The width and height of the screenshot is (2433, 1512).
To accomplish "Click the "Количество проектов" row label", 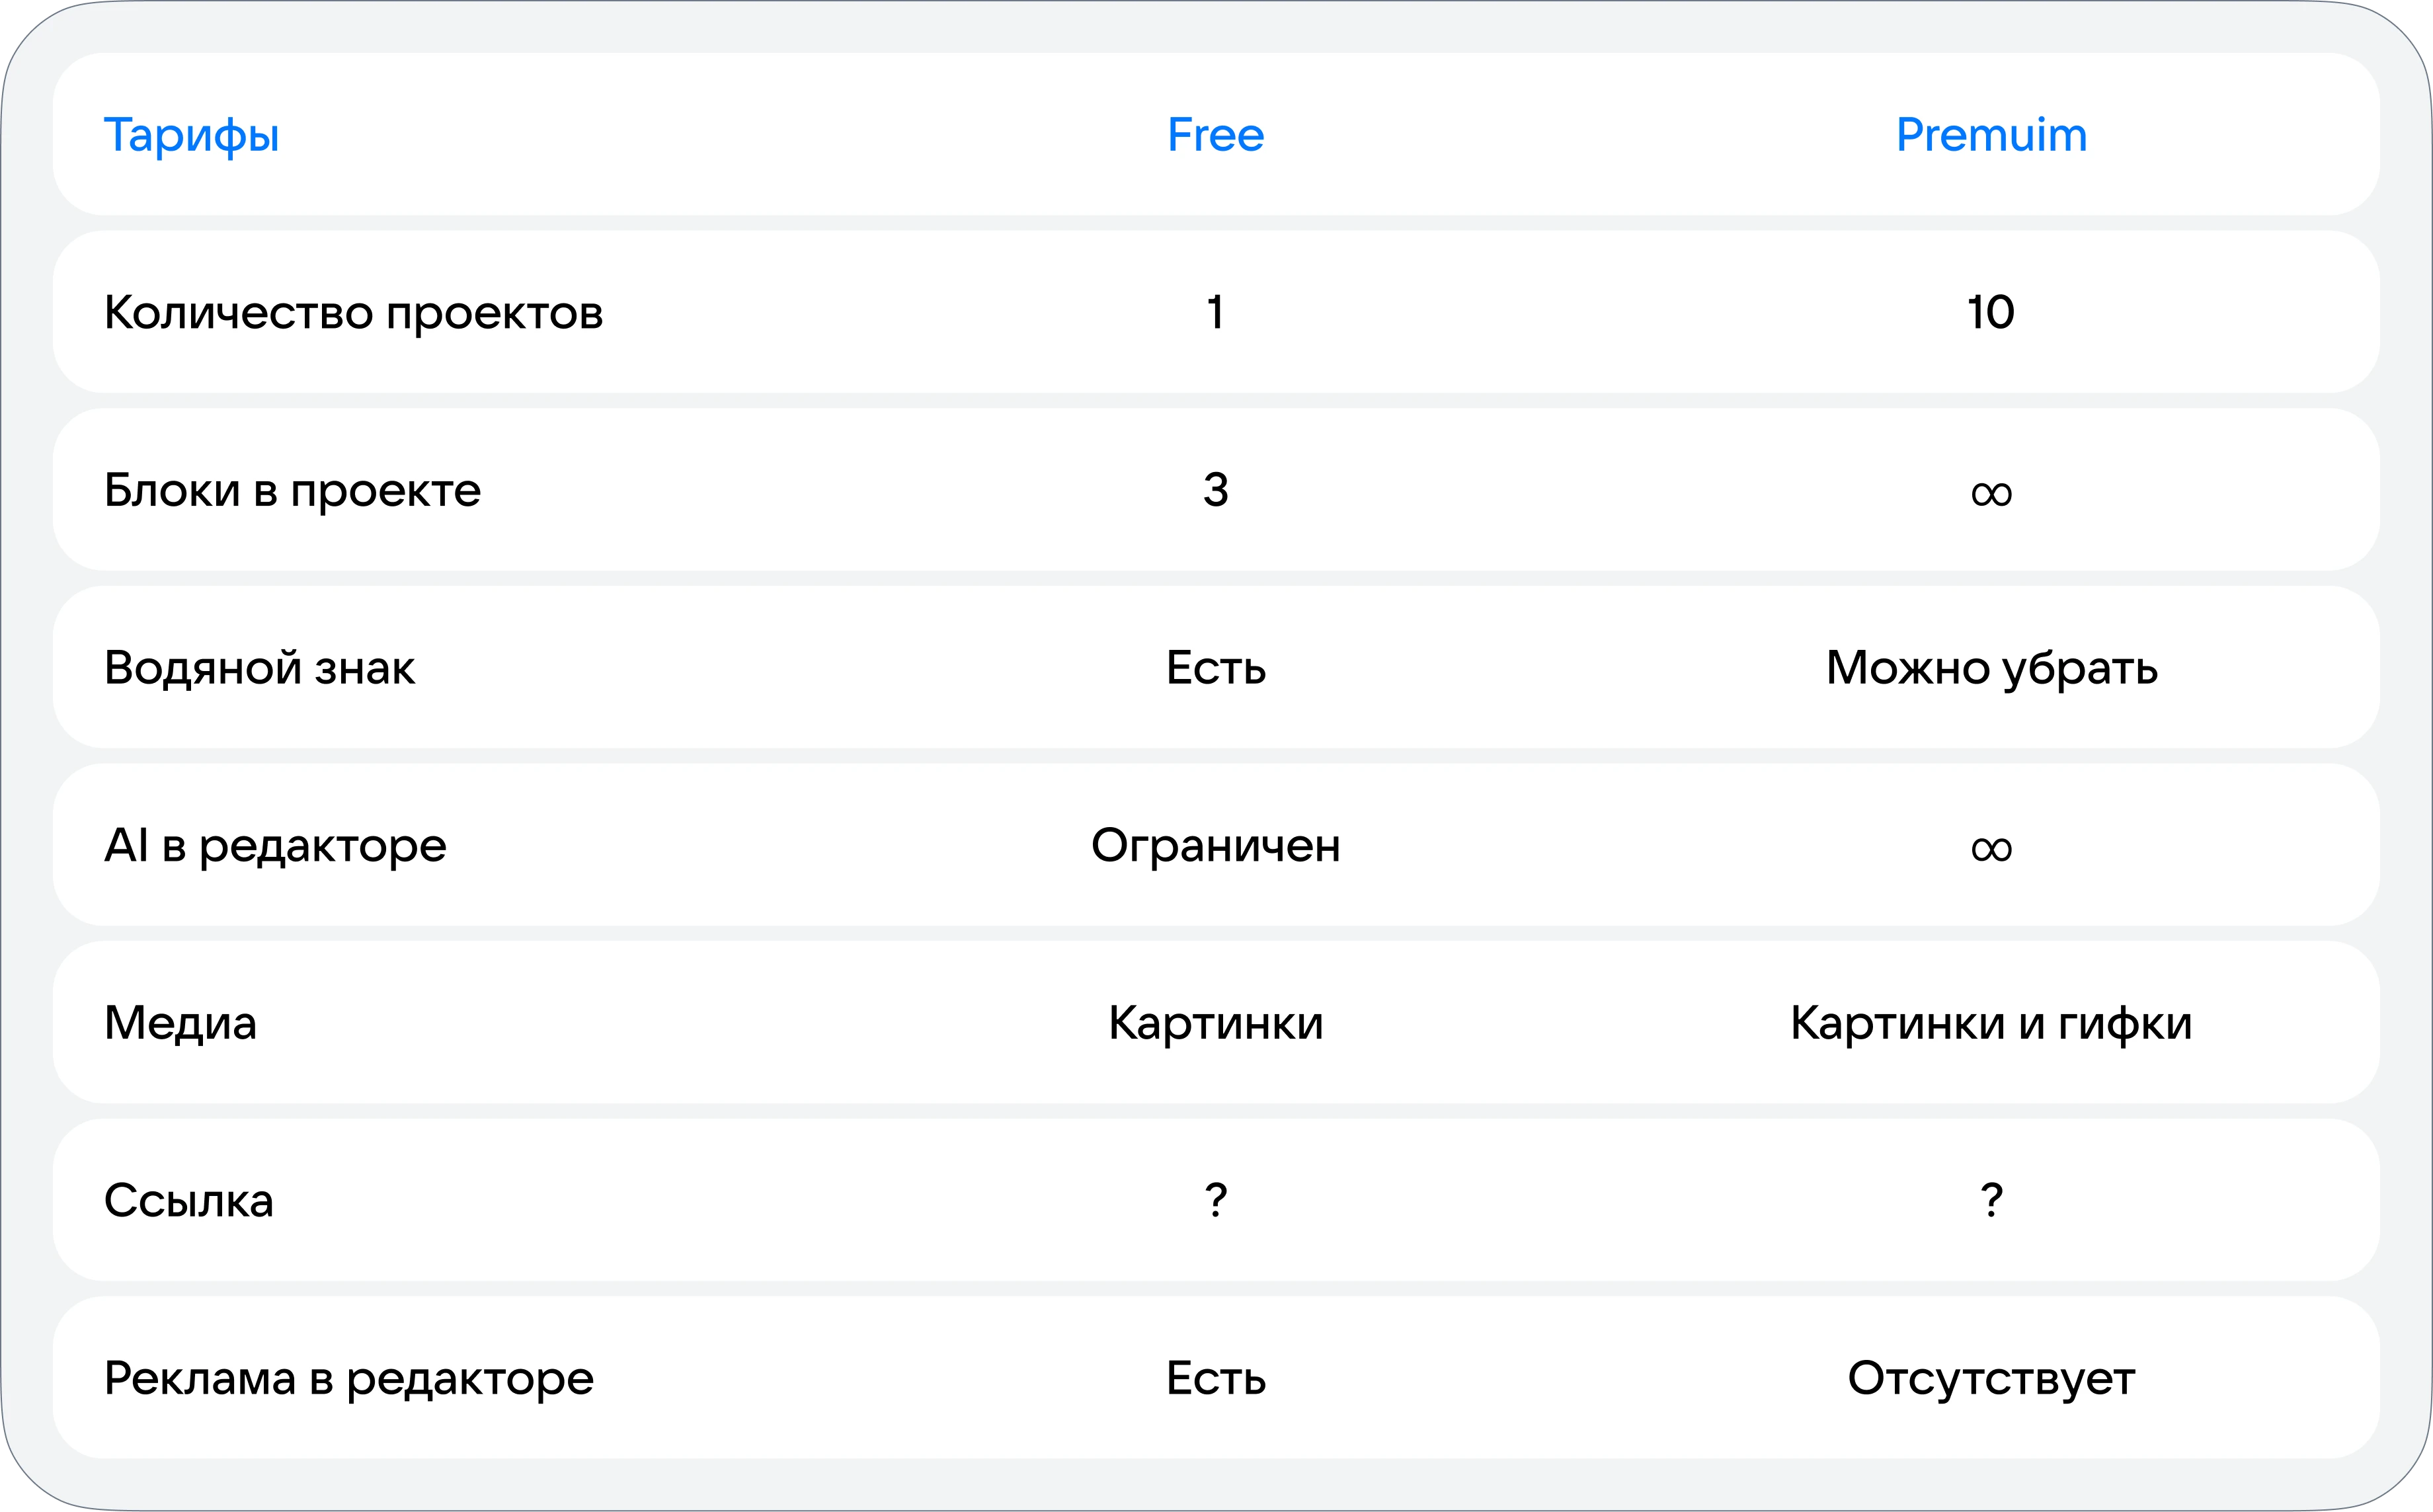I will pos(353,313).
